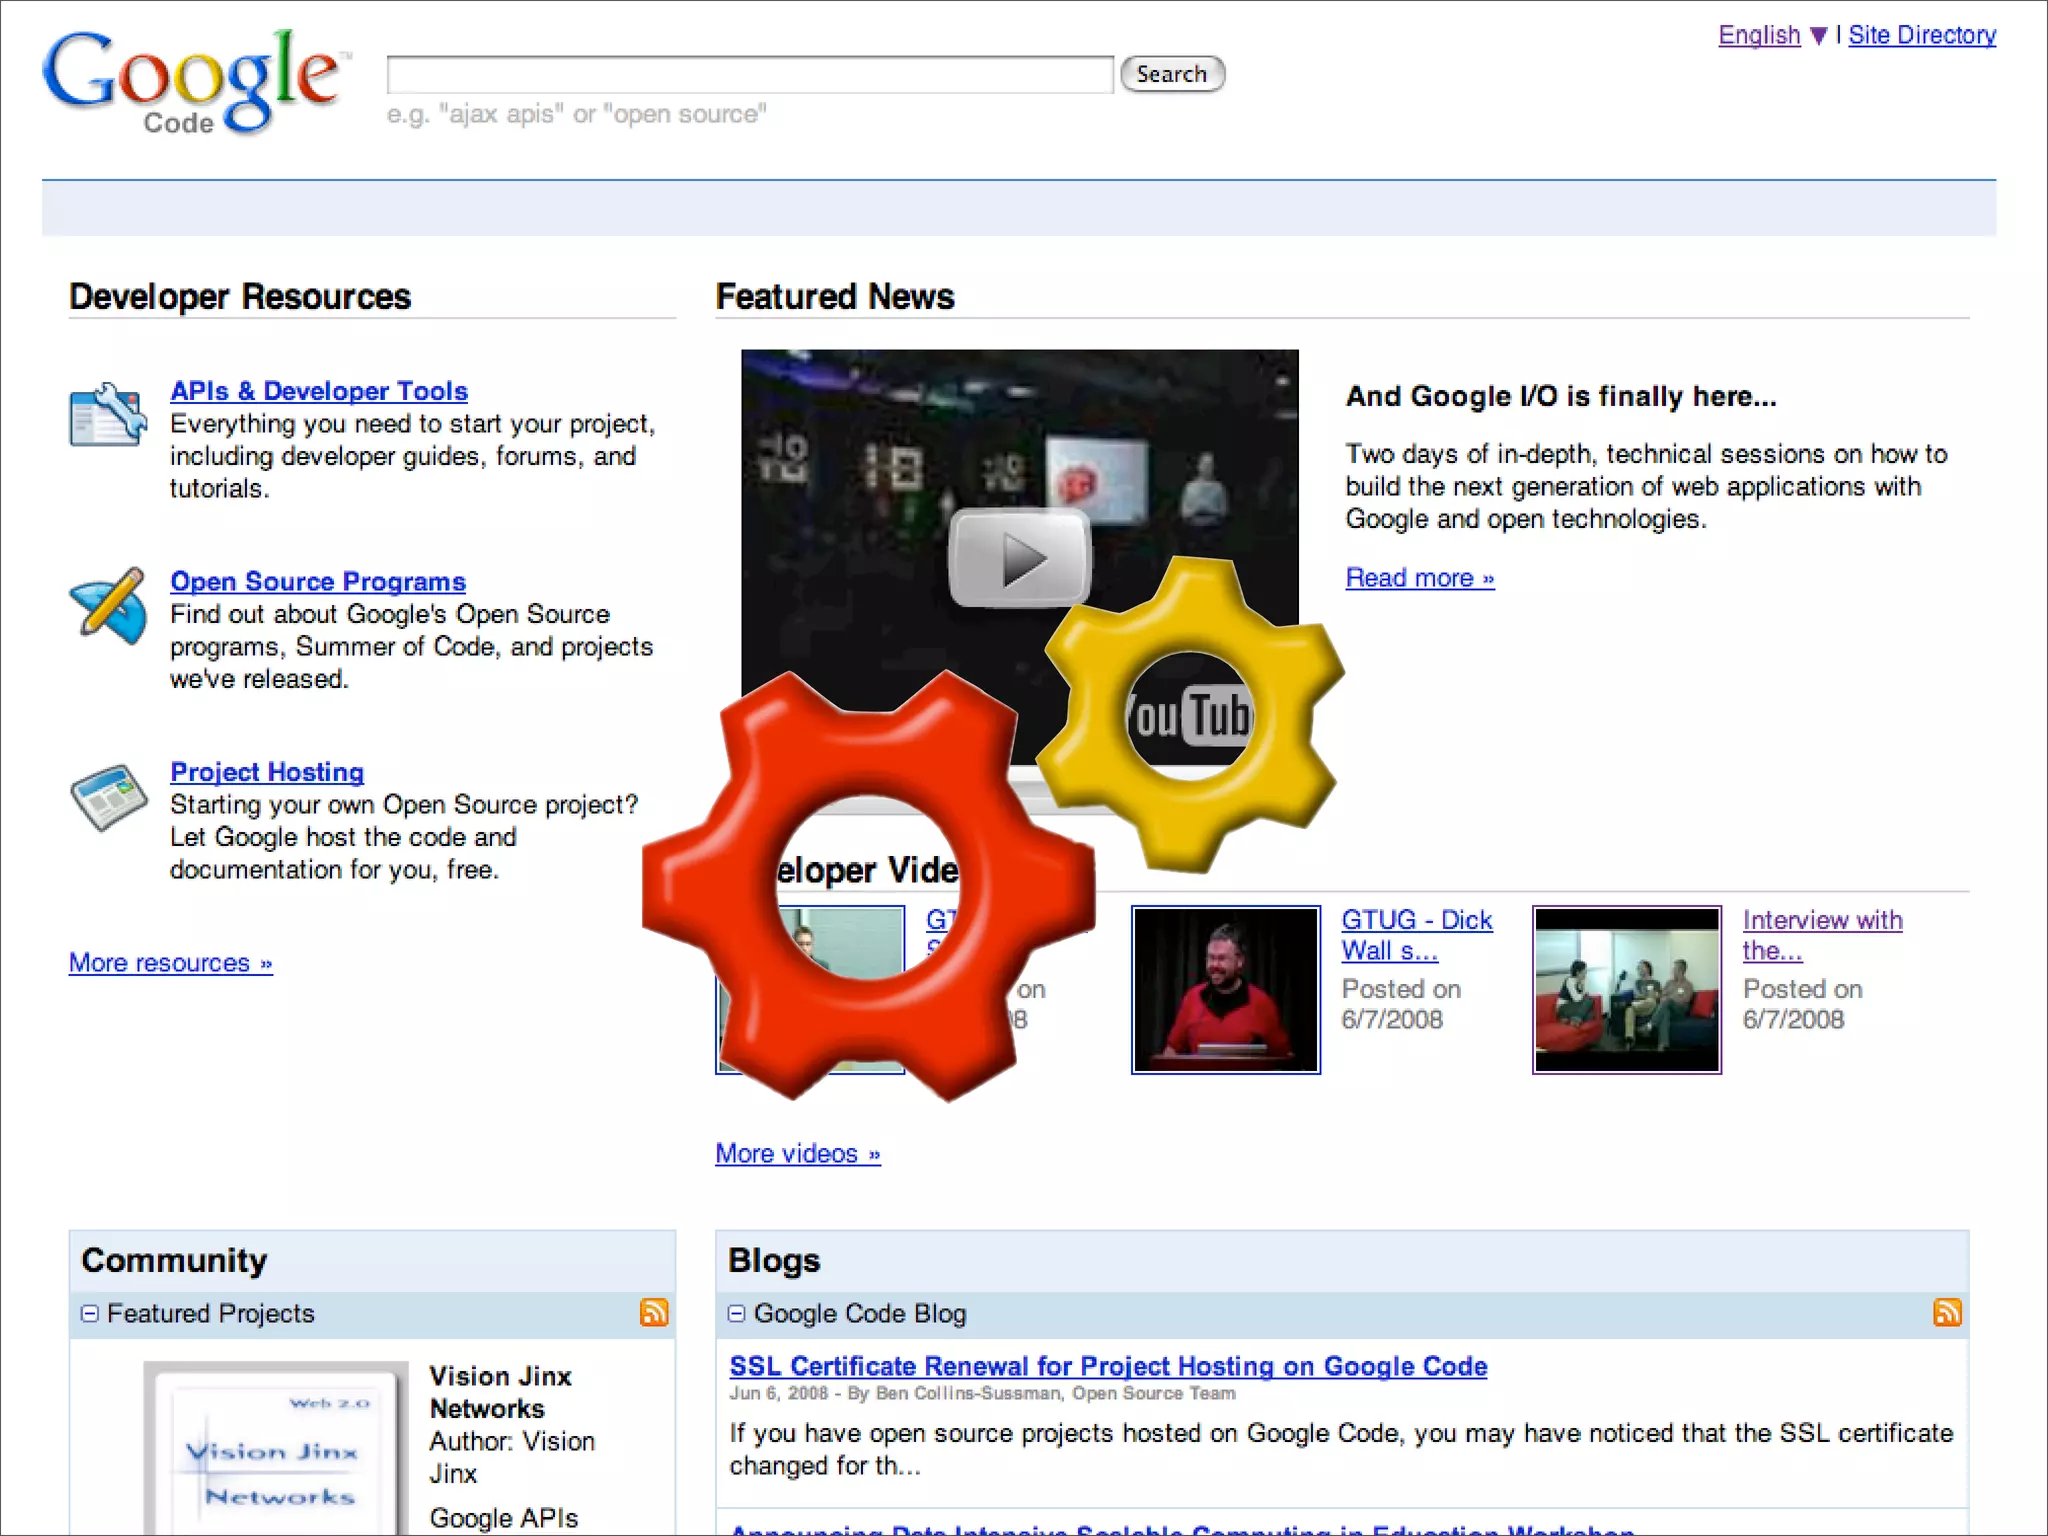Click the Search button
Screen dimensions: 2048x1536
(x=1172, y=74)
